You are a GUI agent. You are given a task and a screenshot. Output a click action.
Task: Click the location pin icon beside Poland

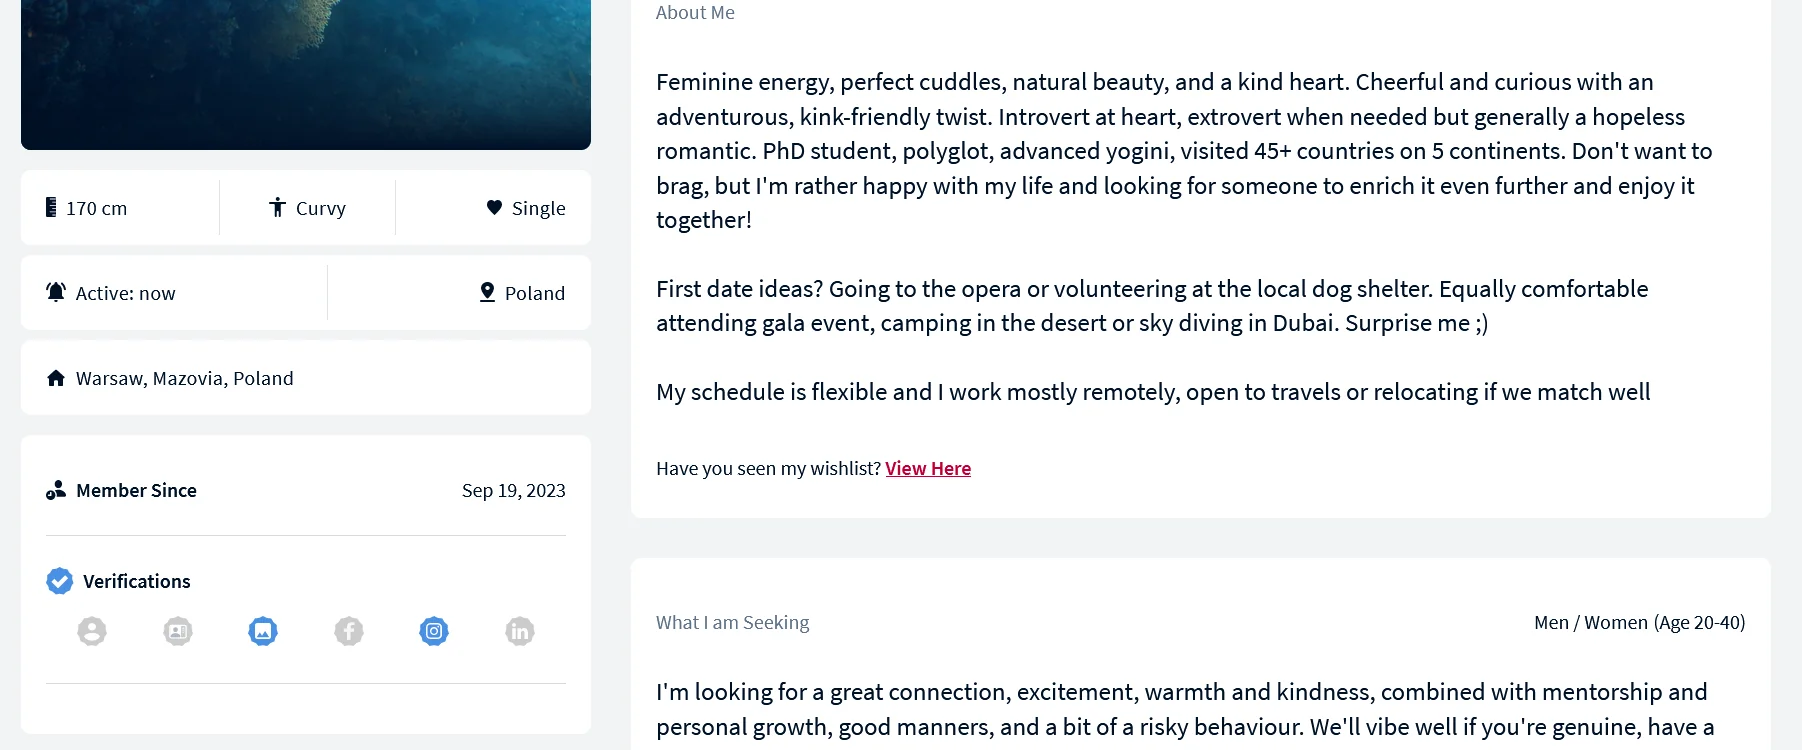click(487, 292)
